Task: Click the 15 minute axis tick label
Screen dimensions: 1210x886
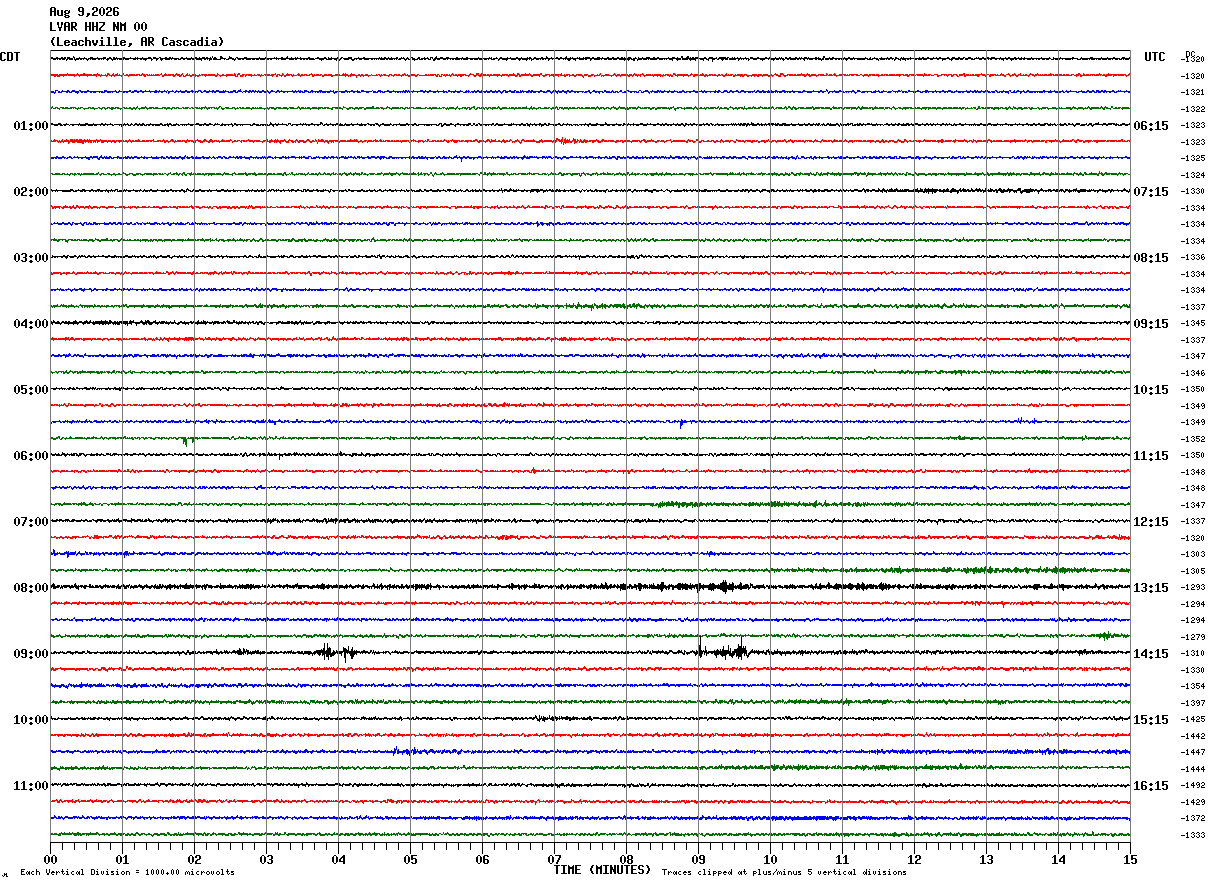Action: click(x=1130, y=859)
